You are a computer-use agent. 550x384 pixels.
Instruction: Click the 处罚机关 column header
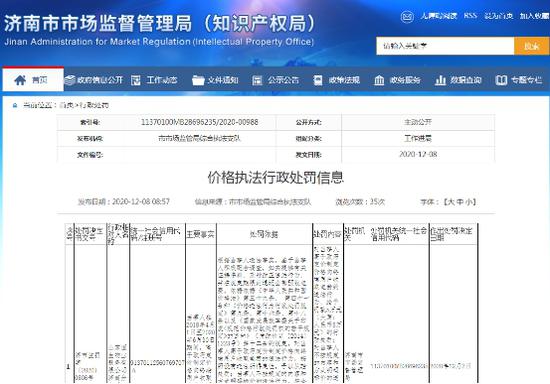click(x=355, y=234)
